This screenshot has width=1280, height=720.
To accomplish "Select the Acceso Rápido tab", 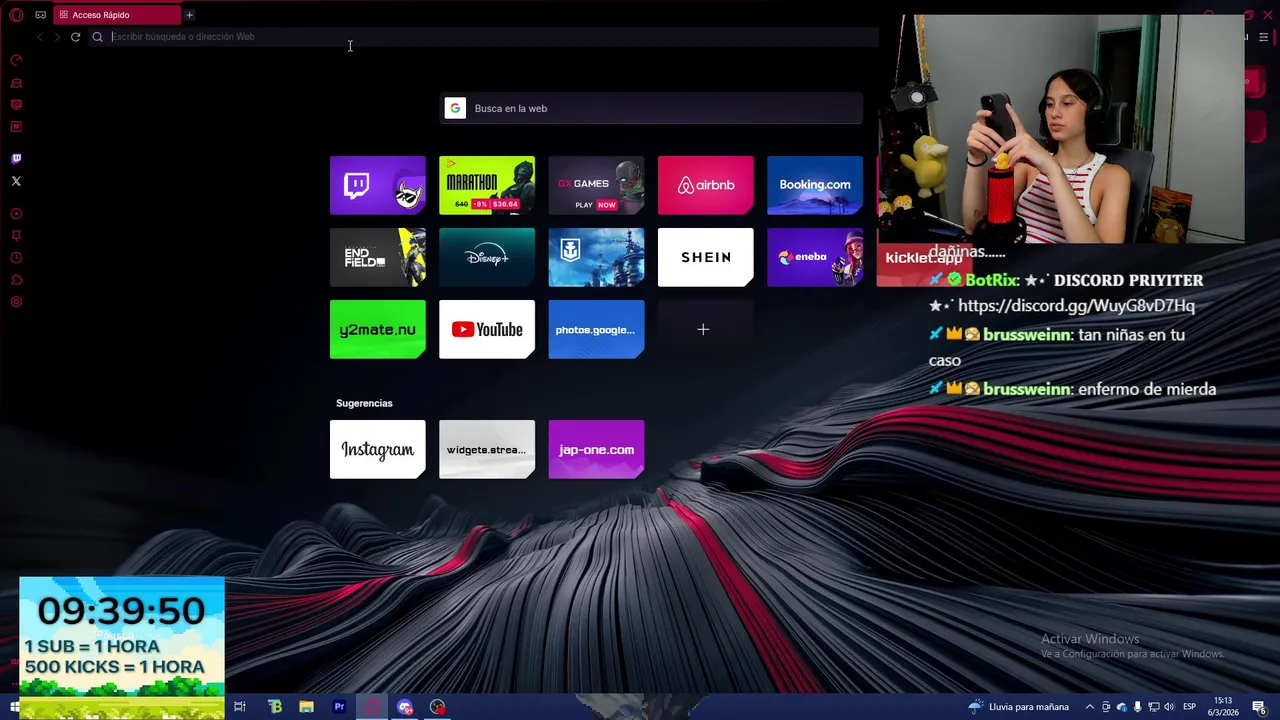I will [118, 15].
